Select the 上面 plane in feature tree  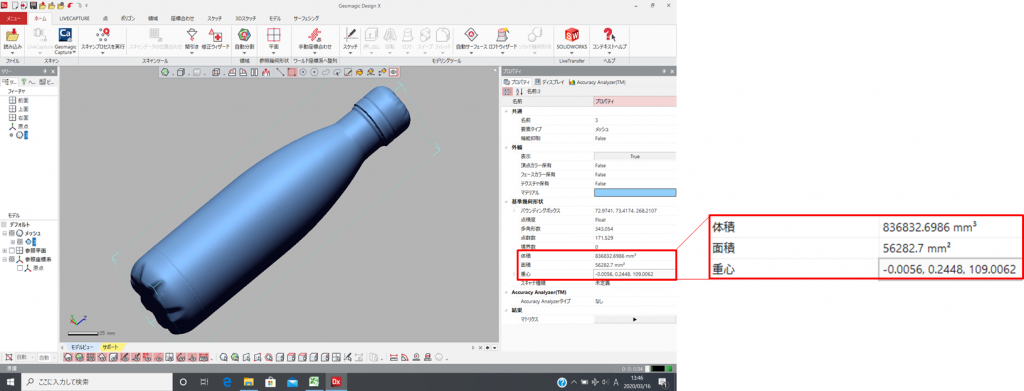point(18,109)
